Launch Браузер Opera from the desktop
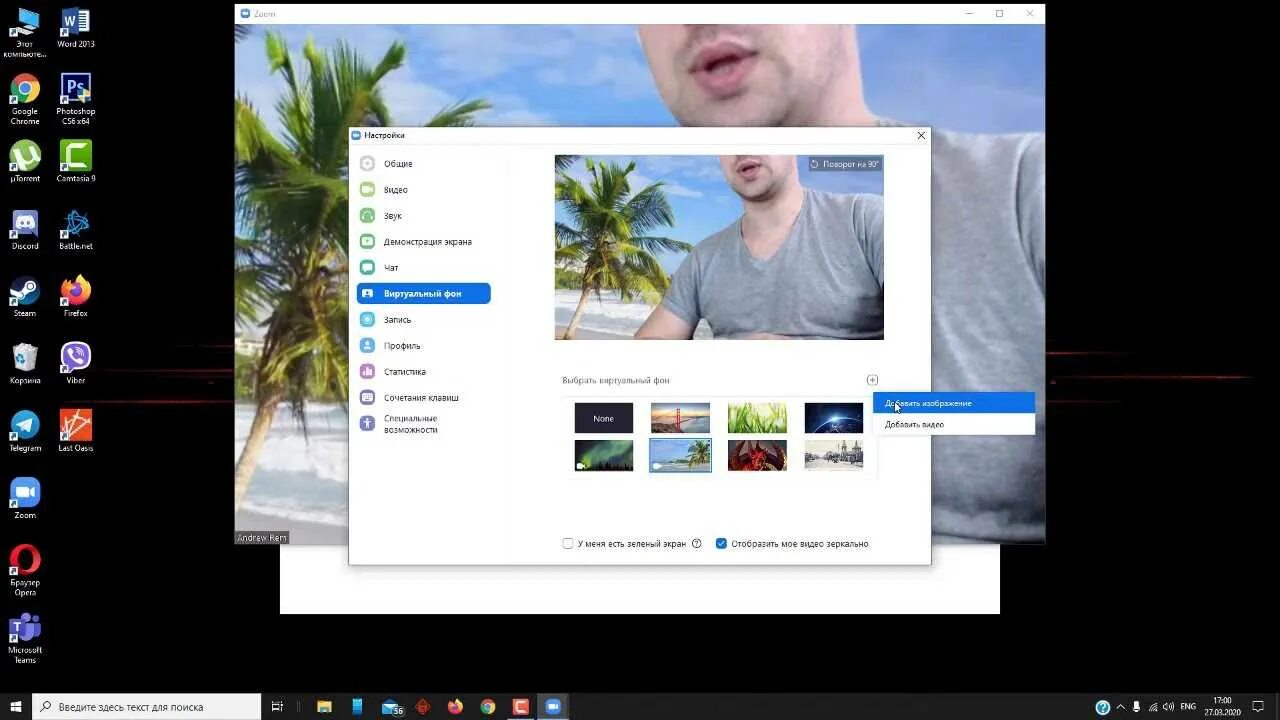The image size is (1280, 720). pos(25,570)
